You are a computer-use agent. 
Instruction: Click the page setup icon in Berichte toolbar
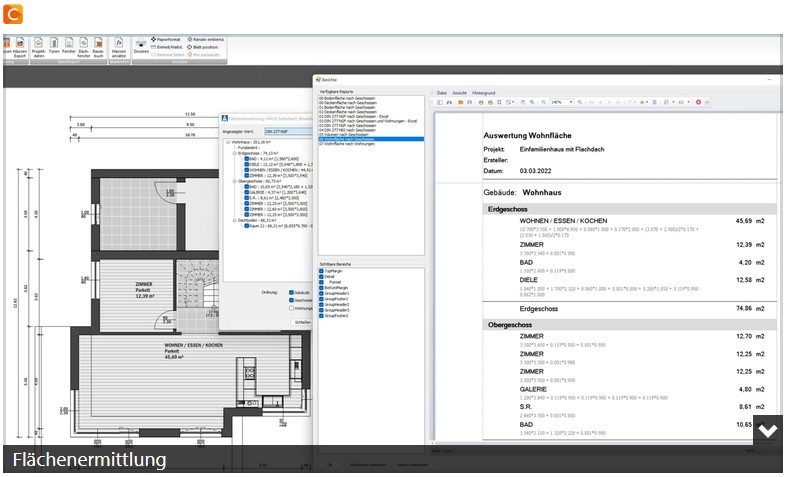point(499,102)
